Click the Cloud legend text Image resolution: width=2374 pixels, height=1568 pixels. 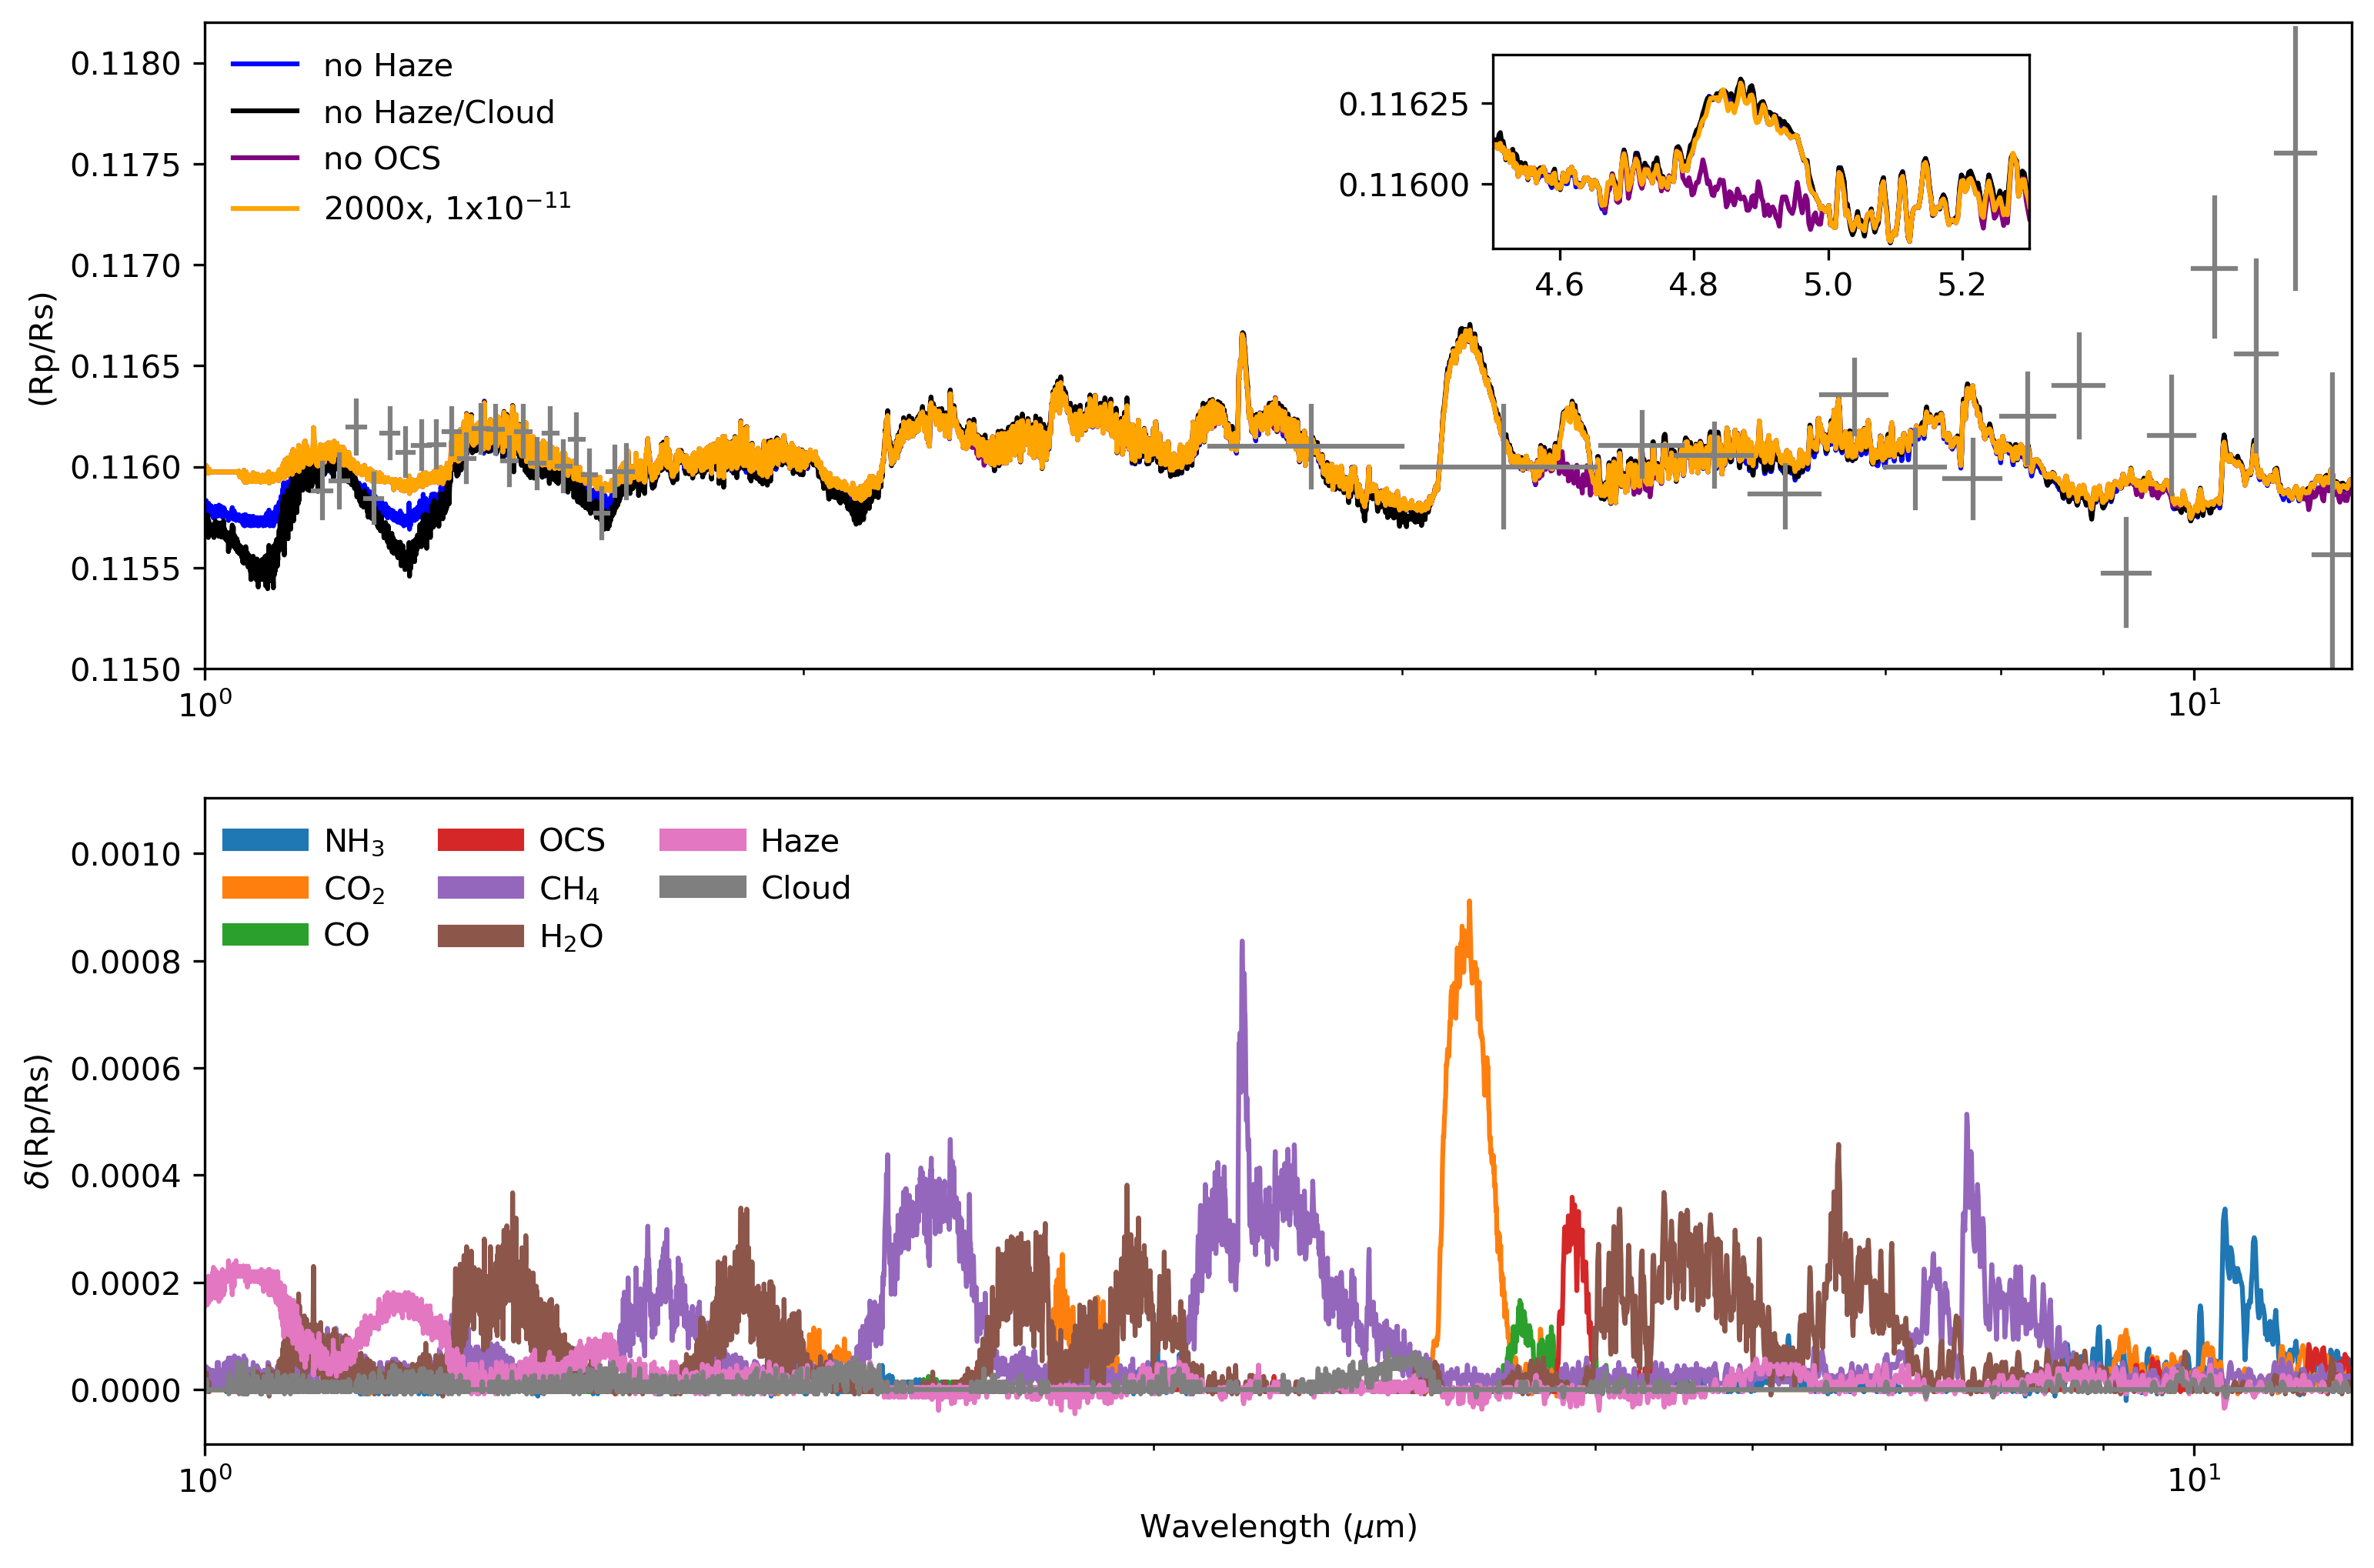(805, 888)
